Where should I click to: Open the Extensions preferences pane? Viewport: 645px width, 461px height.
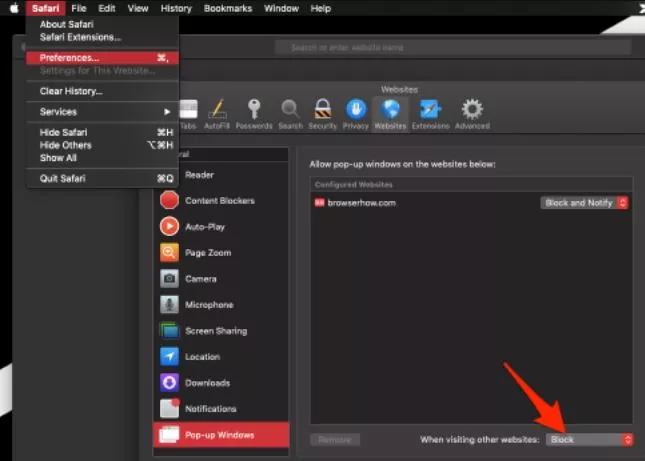point(430,115)
